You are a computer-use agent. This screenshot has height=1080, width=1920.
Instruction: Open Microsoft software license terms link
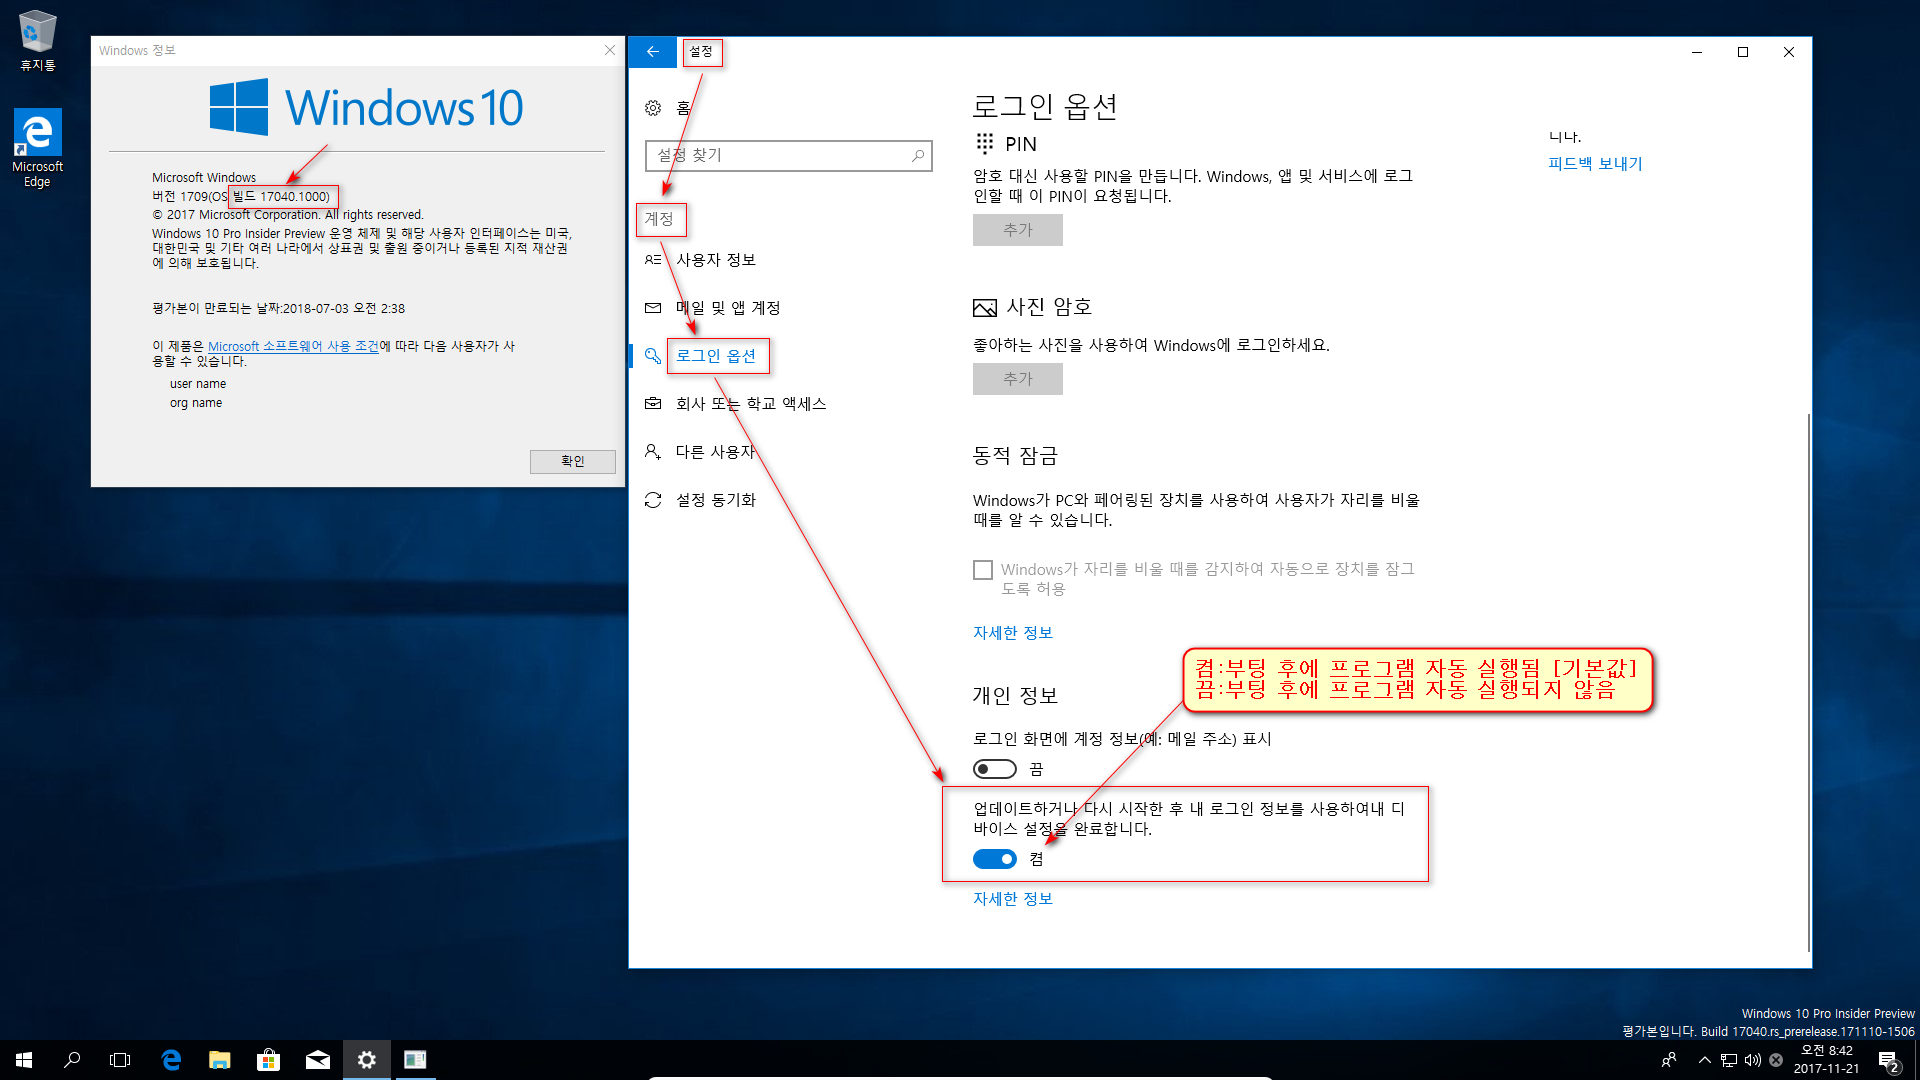tap(293, 346)
